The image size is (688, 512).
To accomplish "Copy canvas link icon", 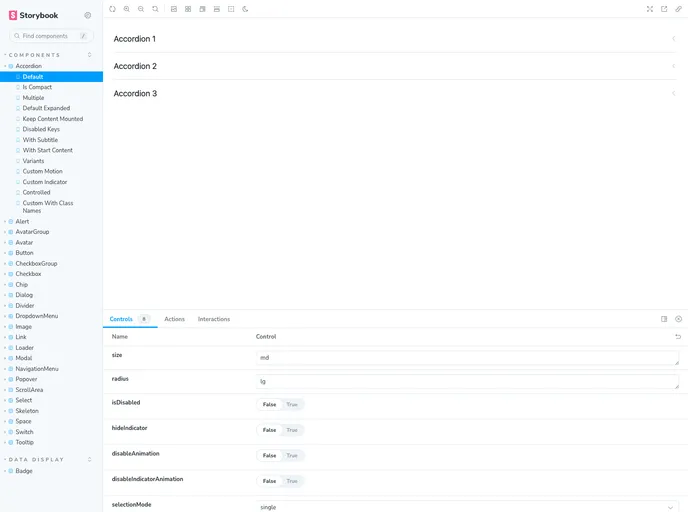I will pos(678,9).
